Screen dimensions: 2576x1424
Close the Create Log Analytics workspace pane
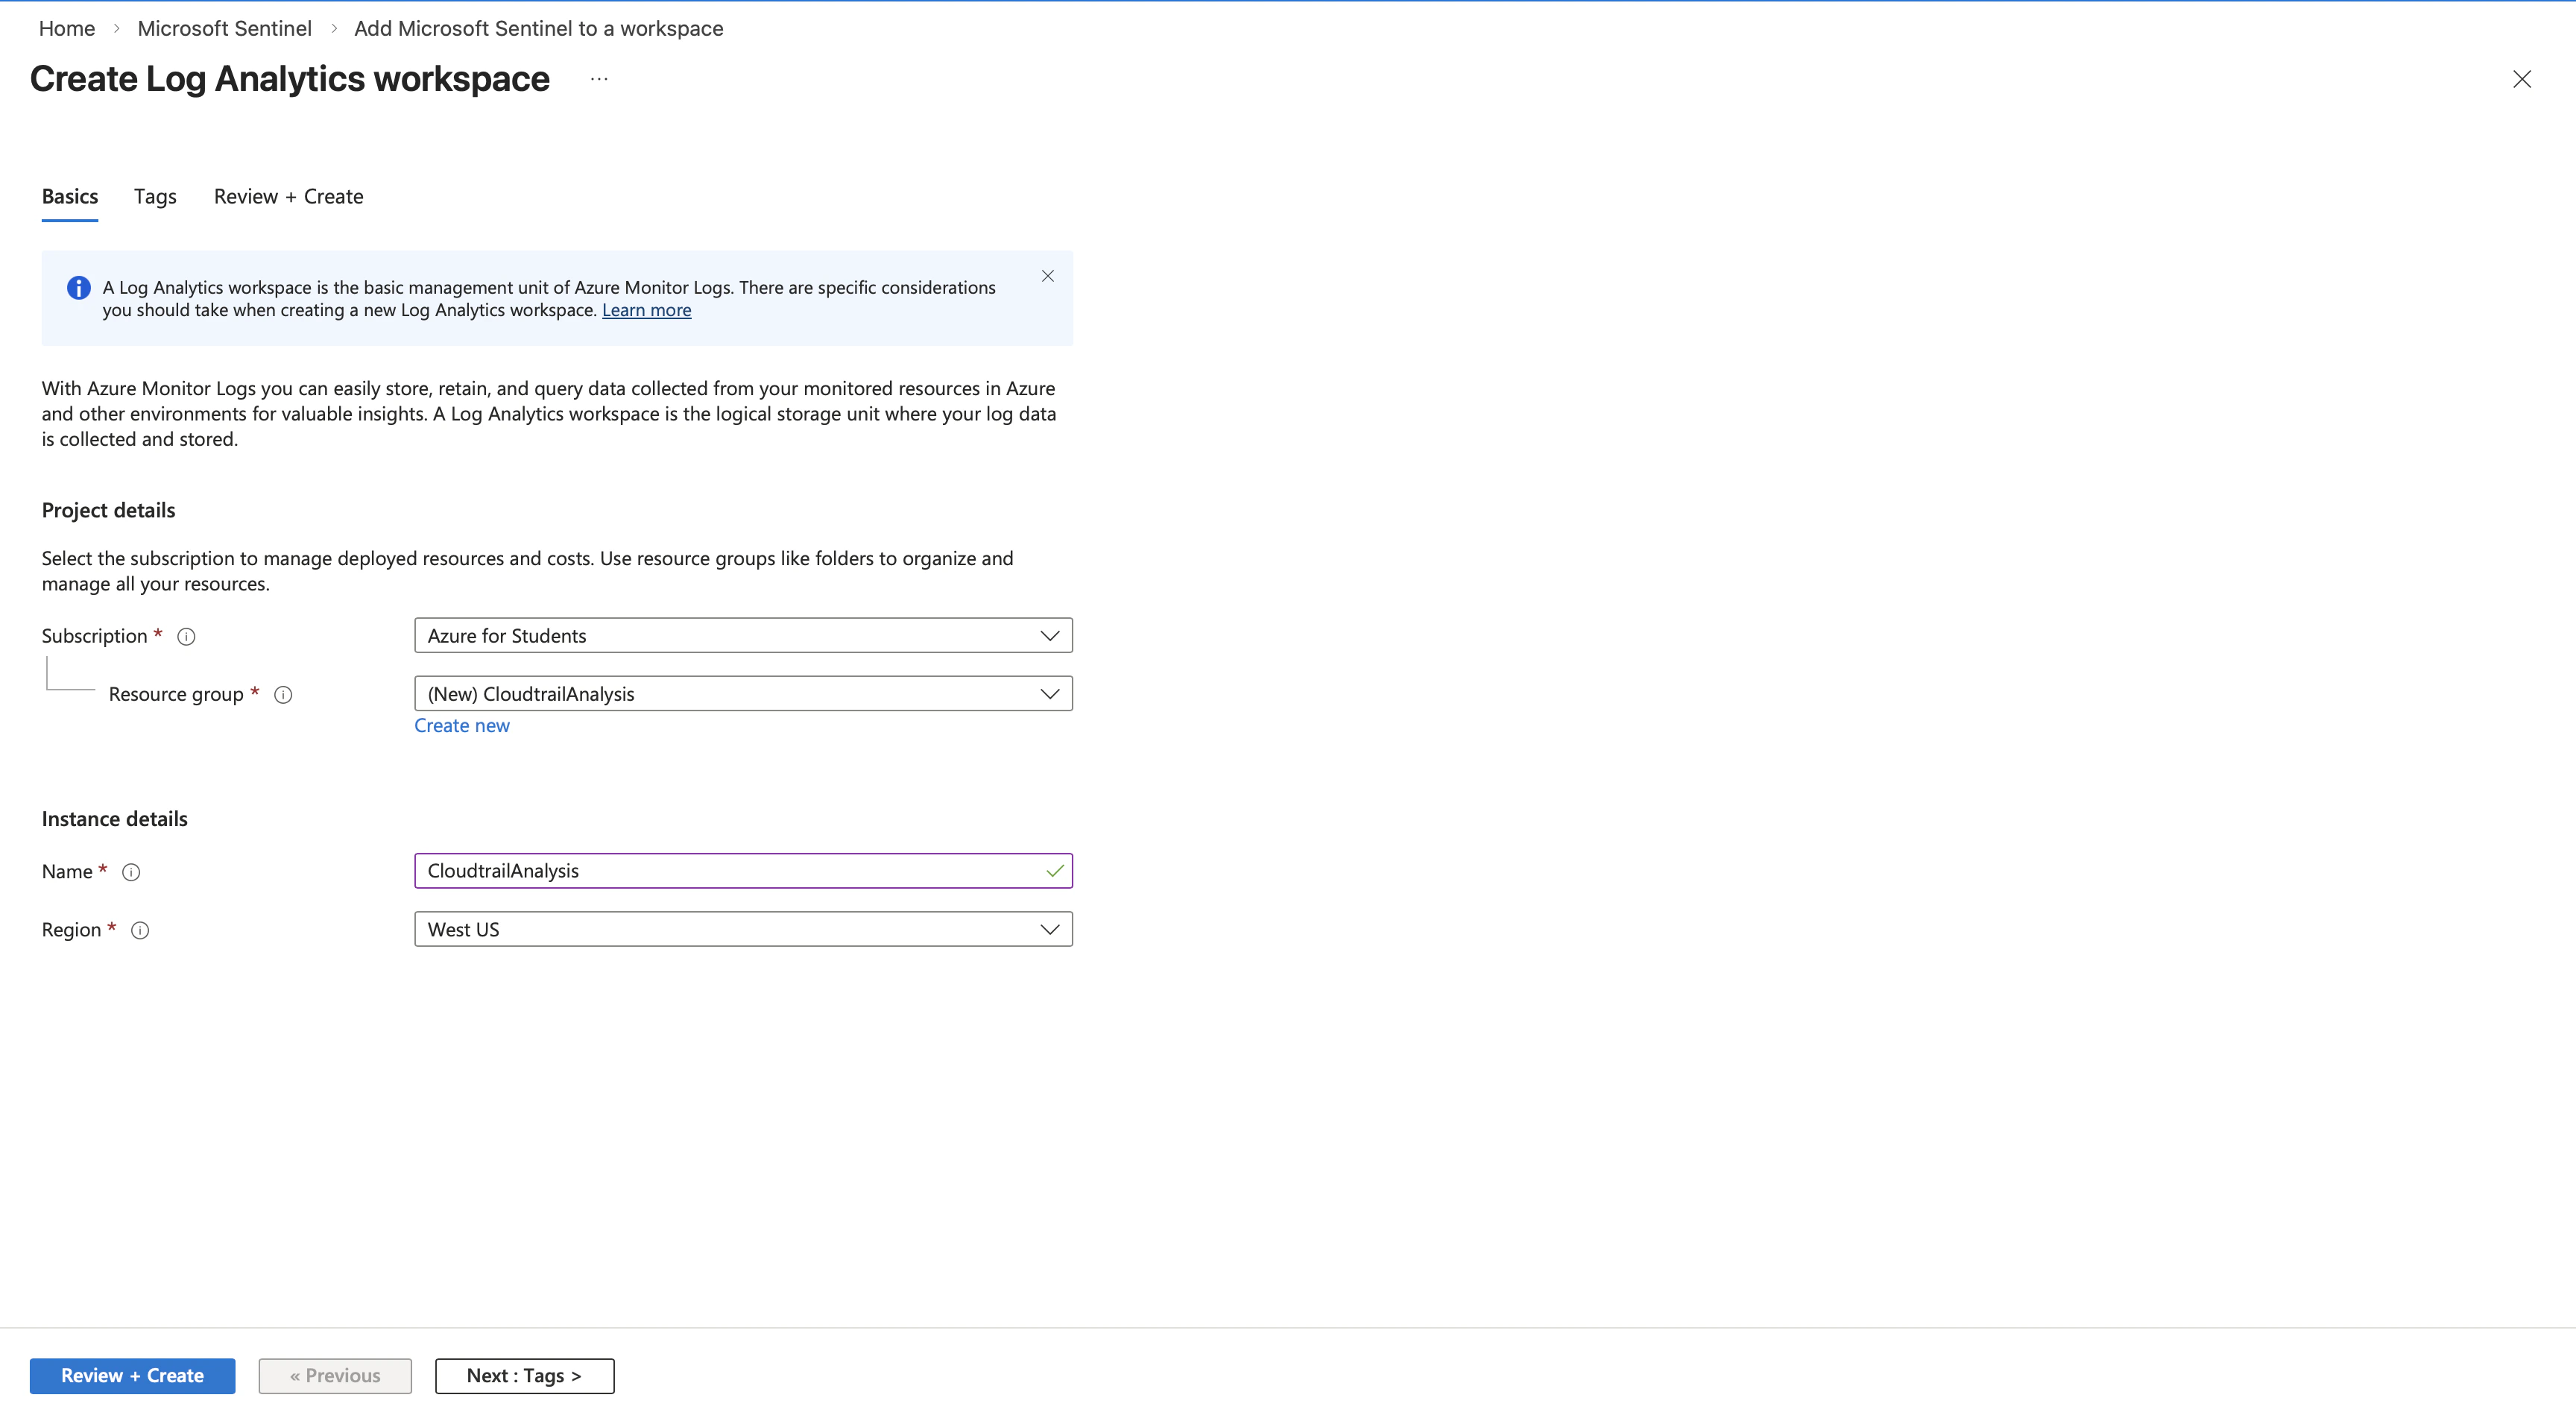2522,79
